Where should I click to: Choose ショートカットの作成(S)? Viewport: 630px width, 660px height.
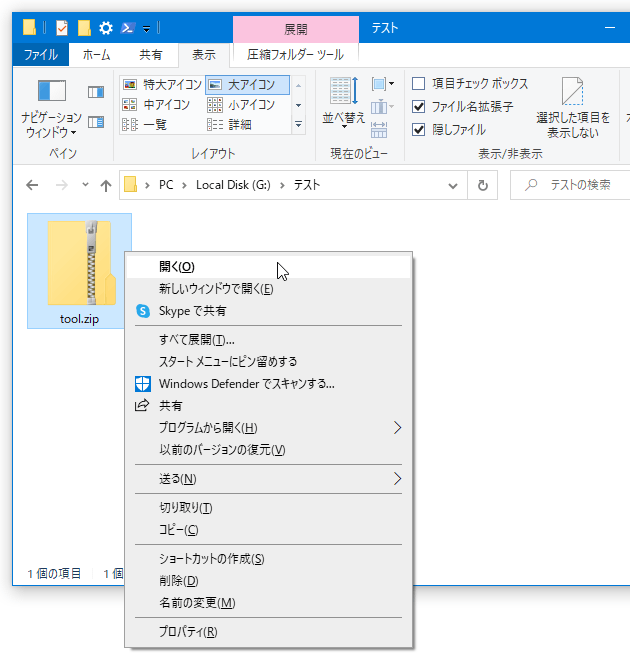(x=268, y=559)
